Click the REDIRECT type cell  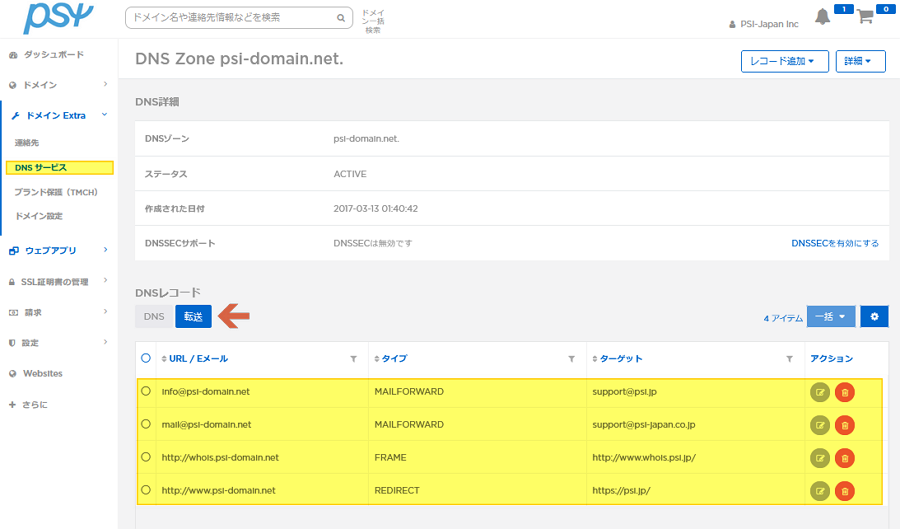pos(397,491)
